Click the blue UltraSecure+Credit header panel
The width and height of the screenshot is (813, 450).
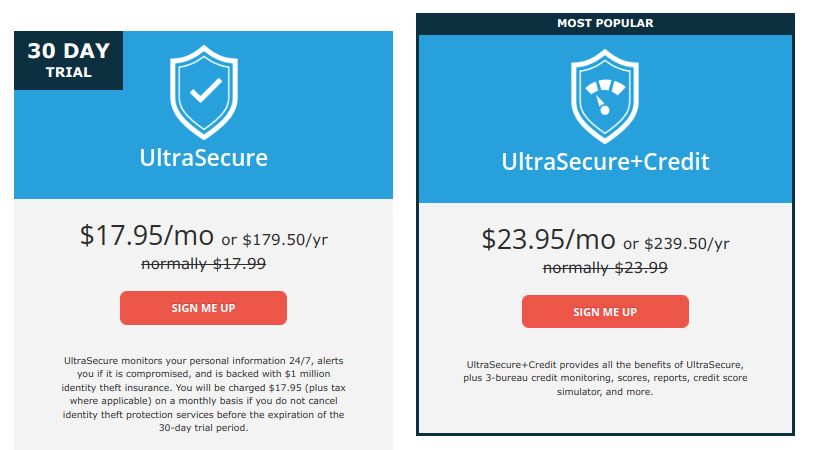coord(605,119)
